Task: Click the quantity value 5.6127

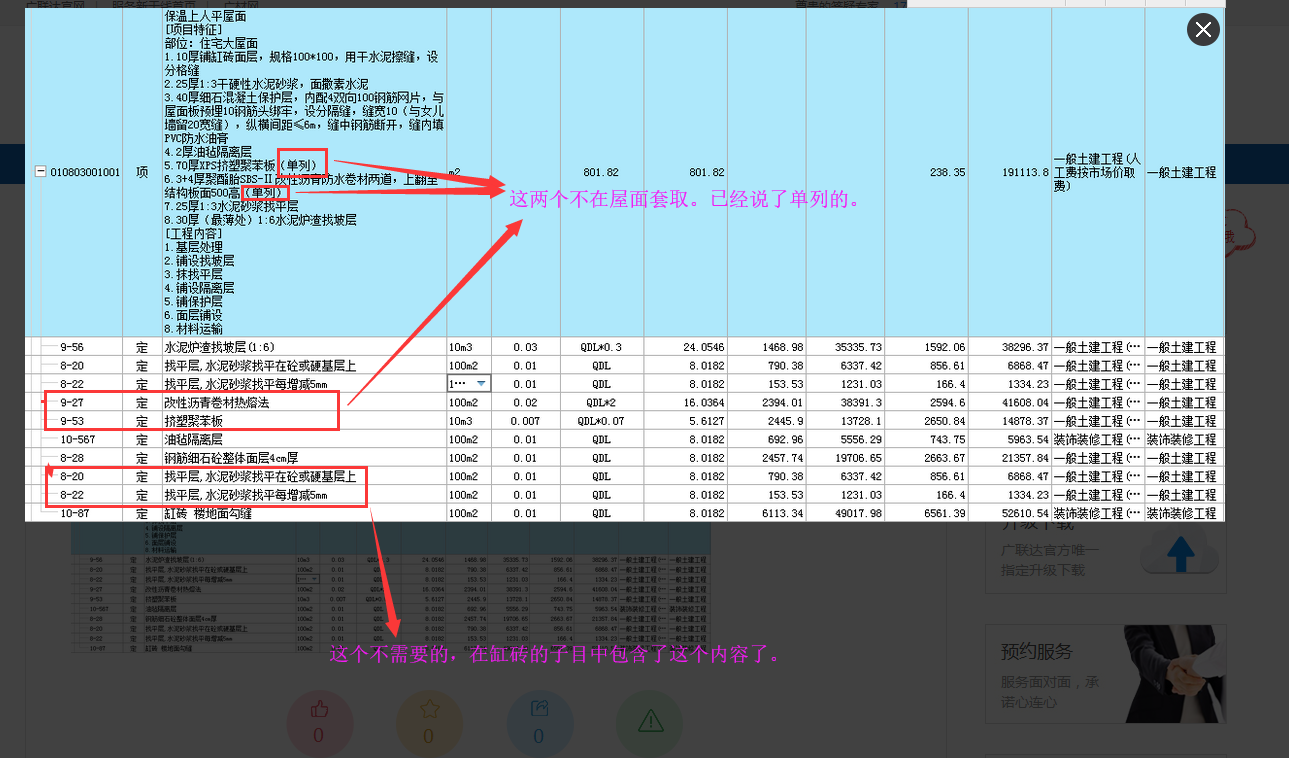Action: tap(706, 421)
